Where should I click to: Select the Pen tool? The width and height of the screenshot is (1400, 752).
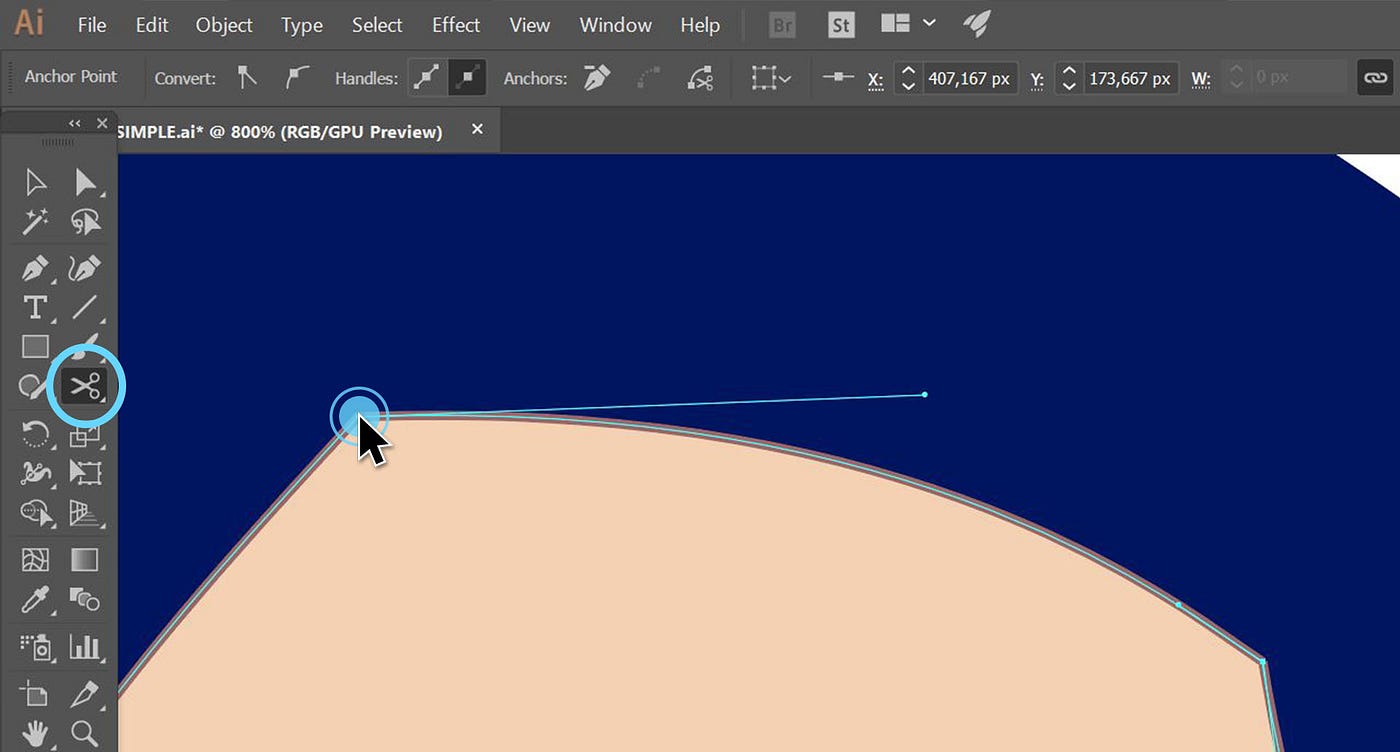[x=35, y=268]
